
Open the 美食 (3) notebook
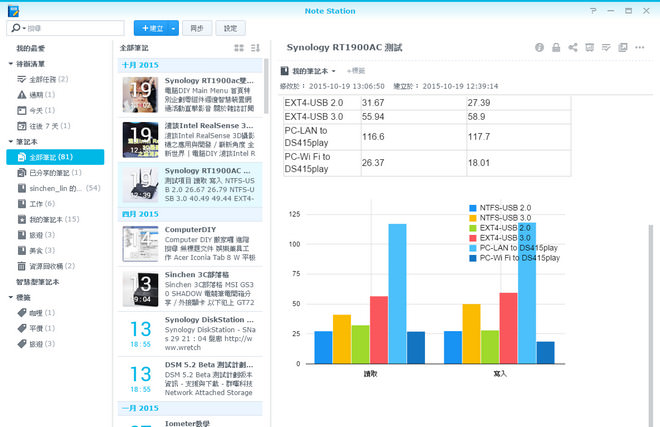point(36,251)
